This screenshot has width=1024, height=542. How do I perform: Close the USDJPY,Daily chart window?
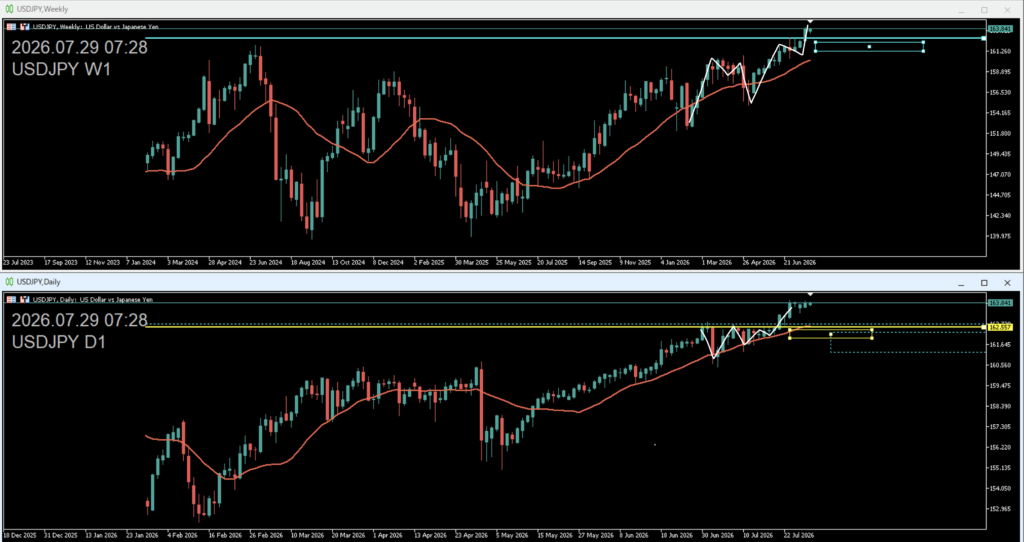[x=1008, y=283]
